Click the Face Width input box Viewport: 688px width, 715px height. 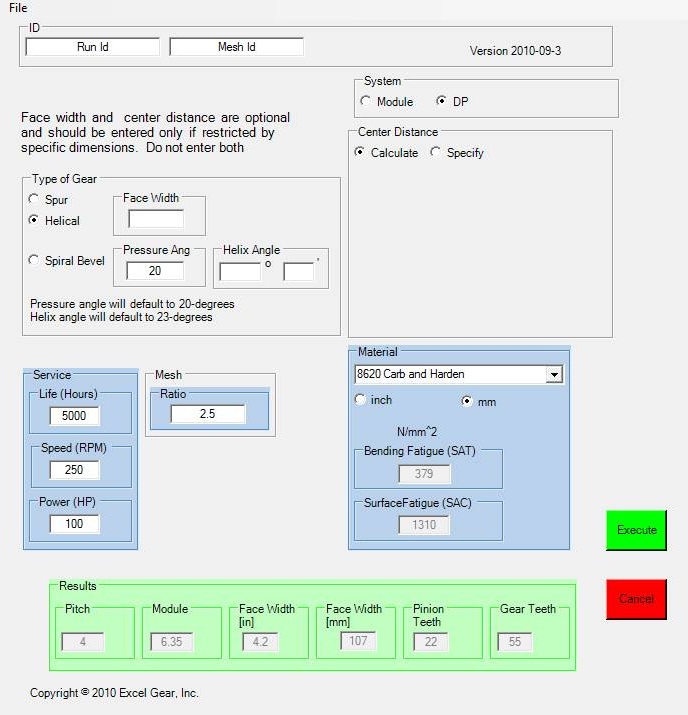[x=155, y=219]
